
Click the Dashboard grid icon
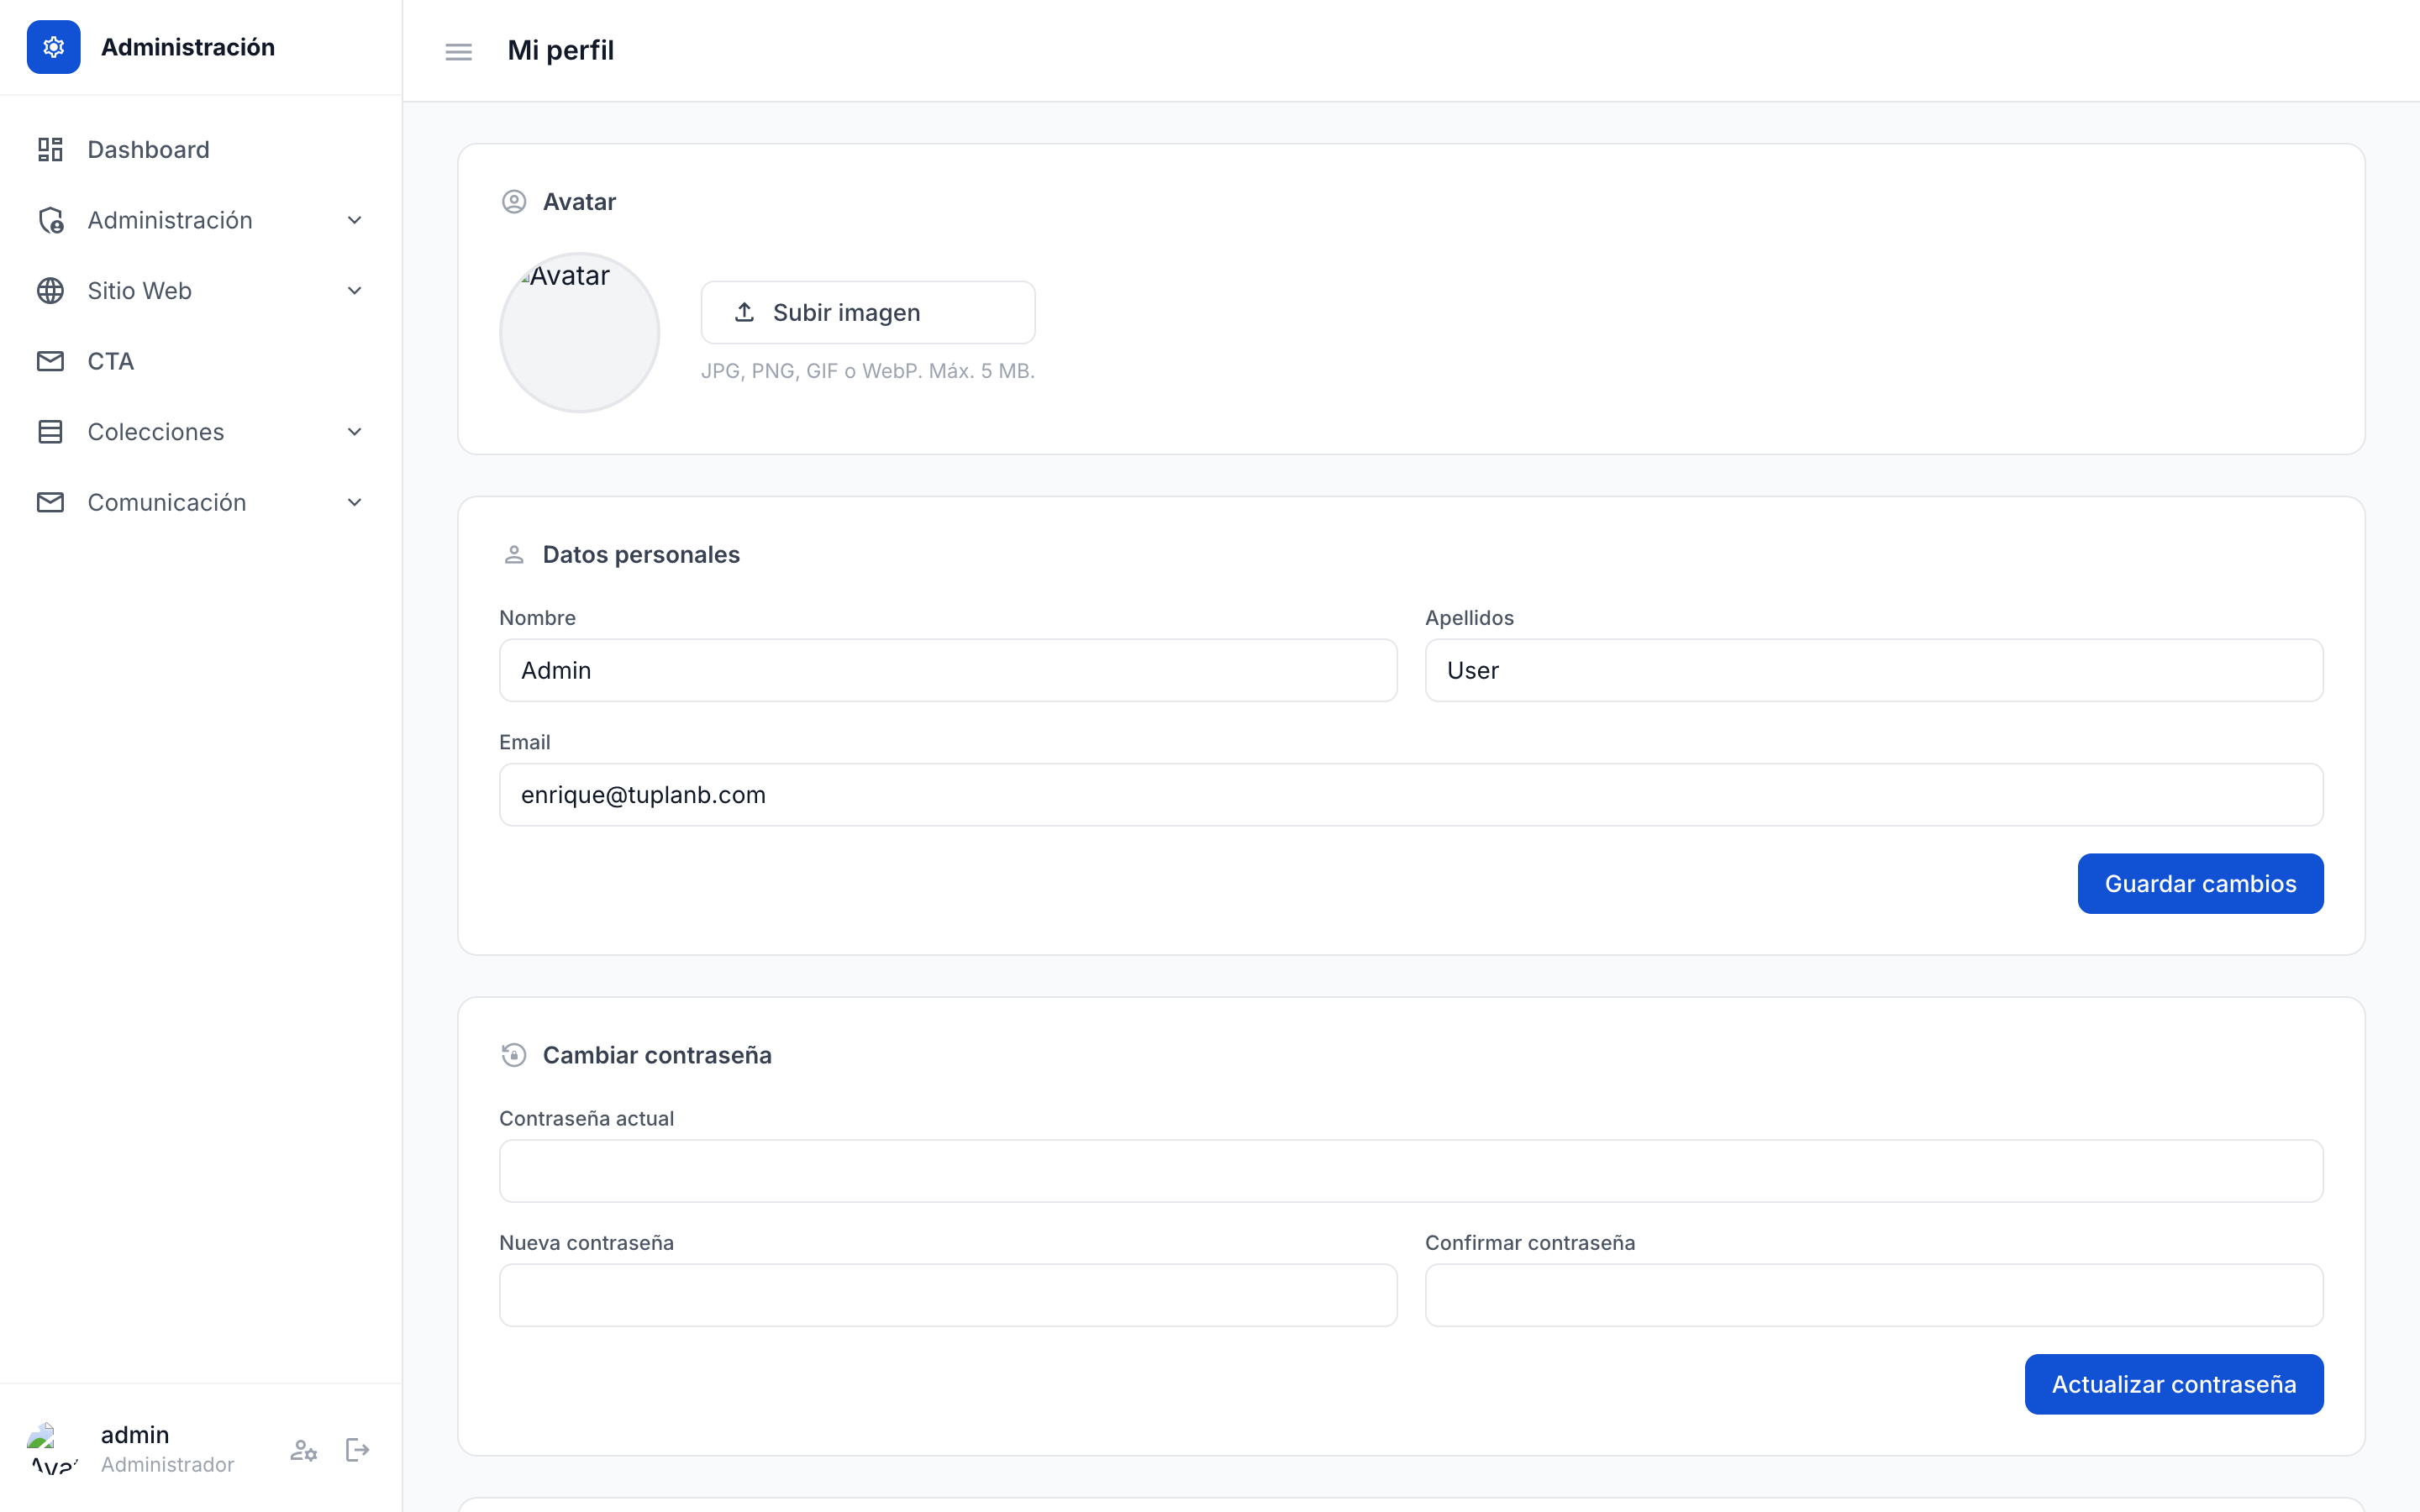pyautogui.click(x=50, y=150)
